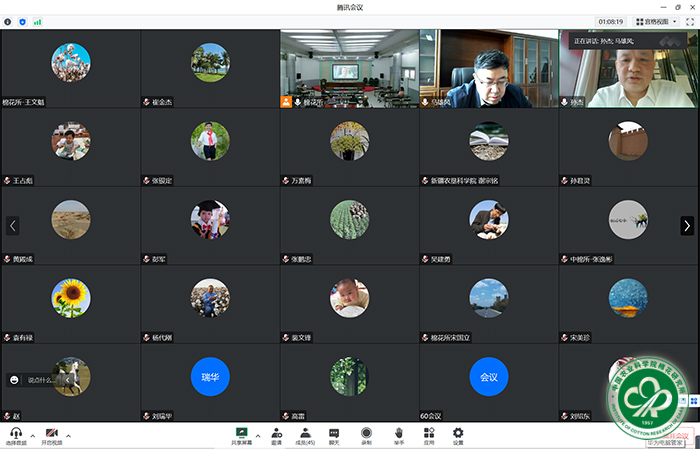Image resolution: width=700 pixels, height=449 pixels.
Task: Click the Share Screen (共享屏幕) button
Action: (241, 434)
